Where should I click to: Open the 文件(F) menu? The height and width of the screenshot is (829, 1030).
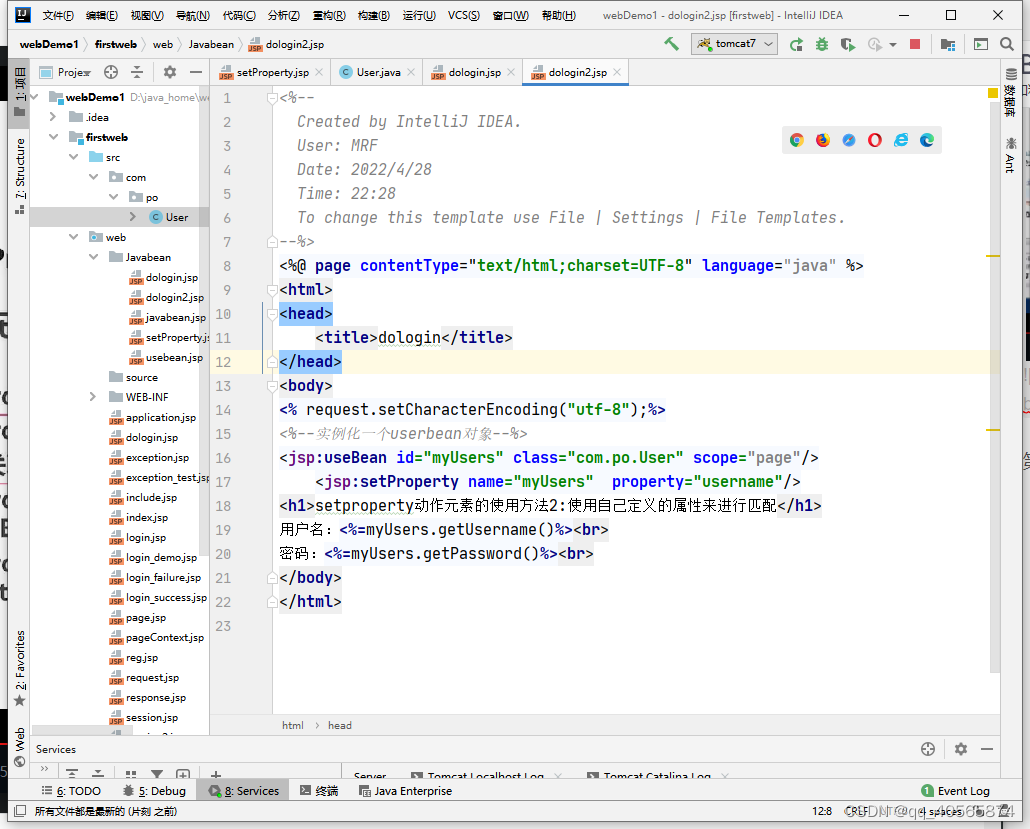click(x=58, y=15)
